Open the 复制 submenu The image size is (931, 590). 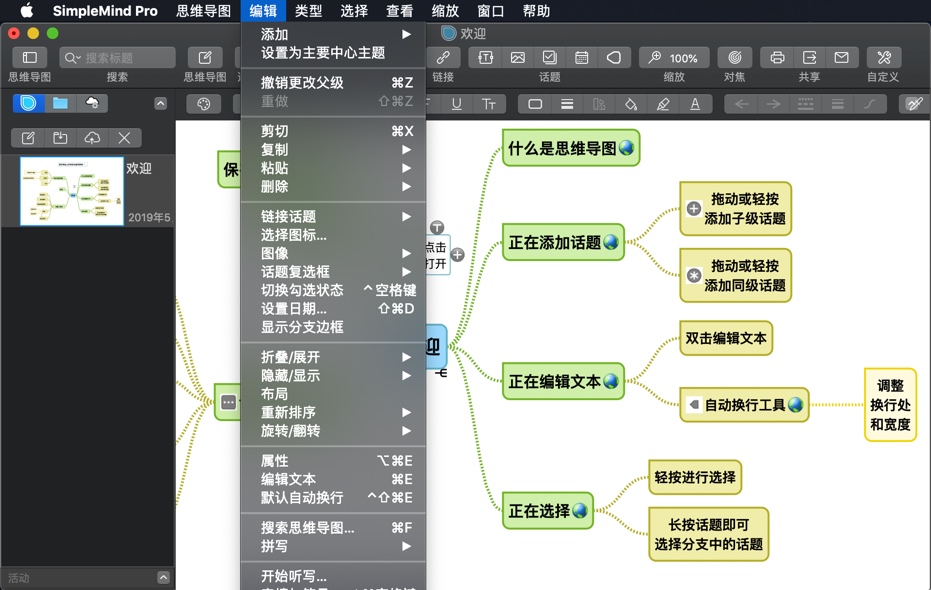333,150
